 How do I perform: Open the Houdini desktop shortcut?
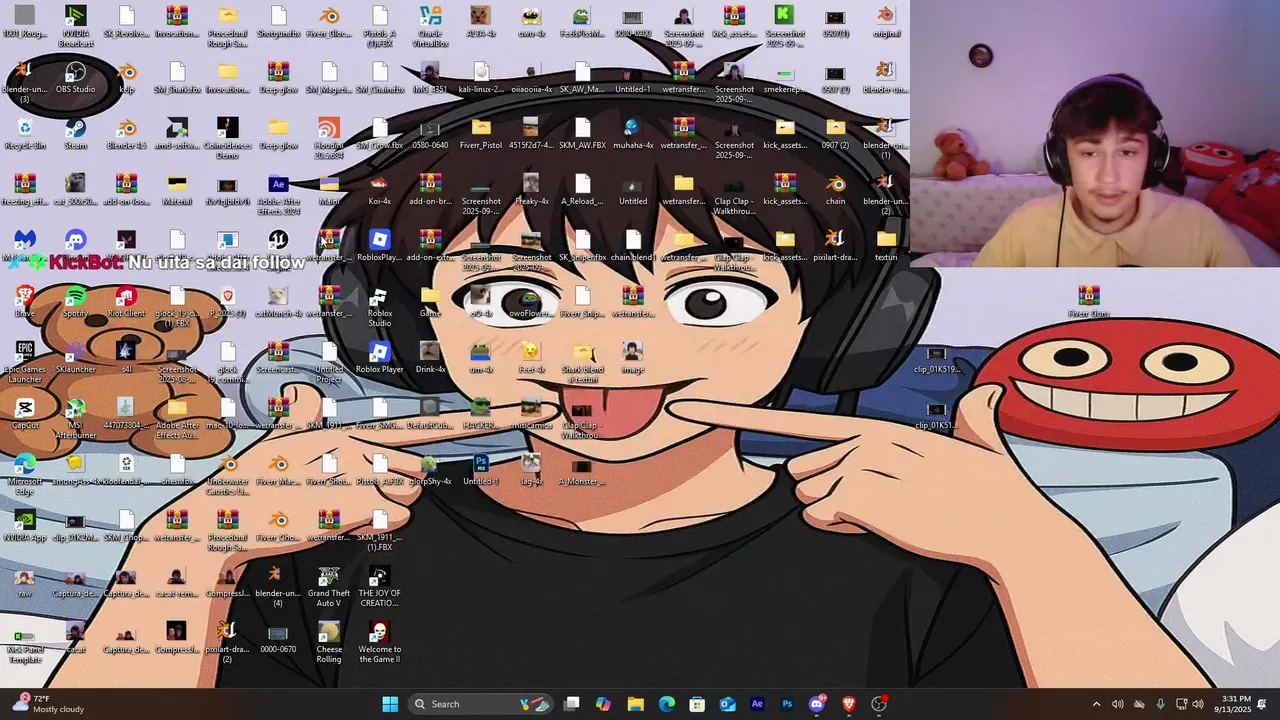pos(329,138)
